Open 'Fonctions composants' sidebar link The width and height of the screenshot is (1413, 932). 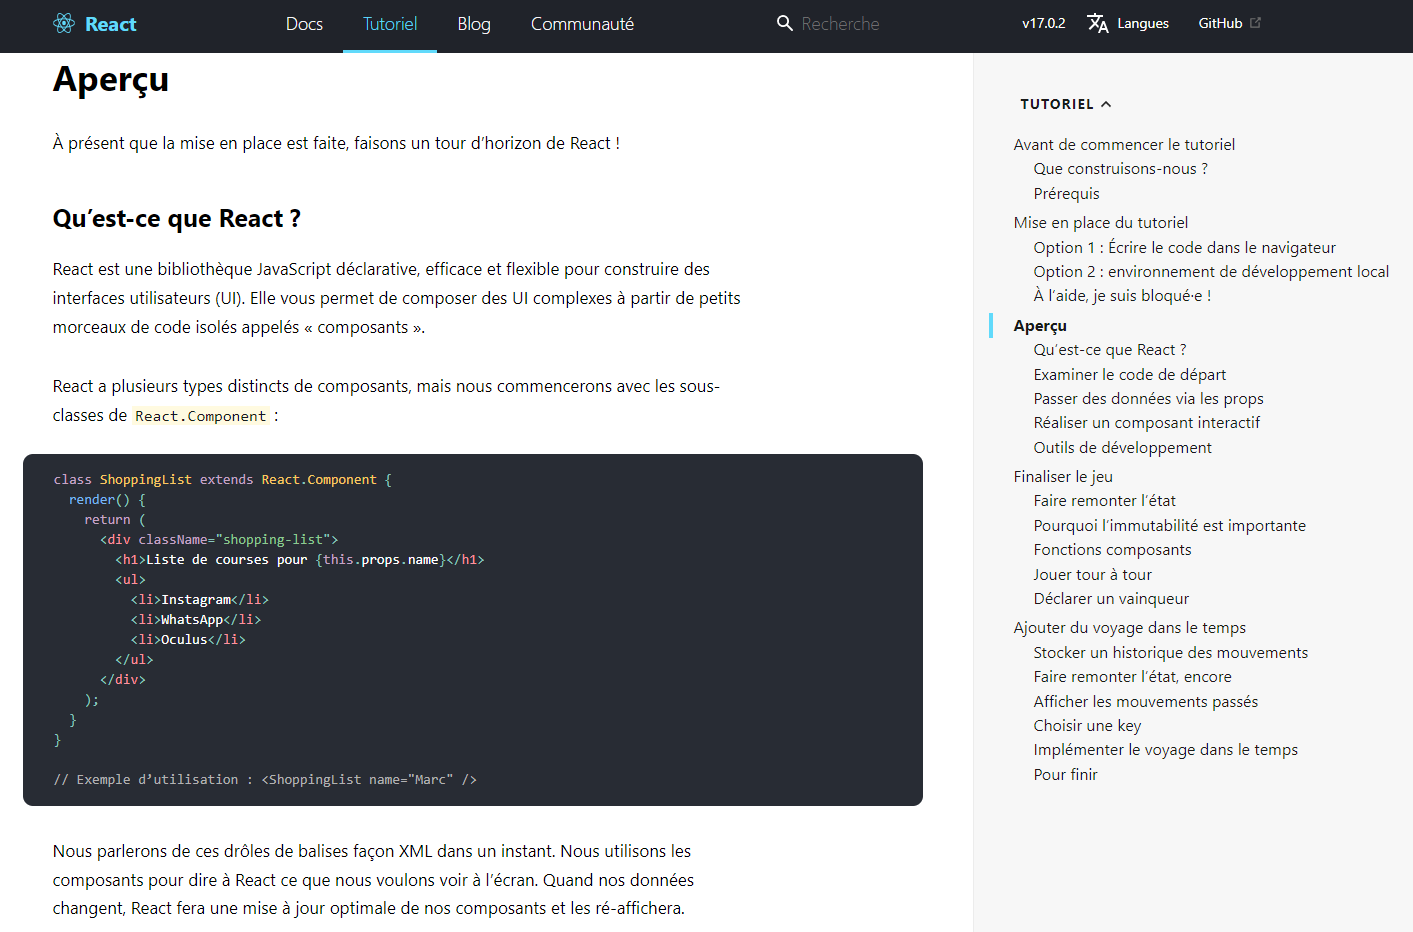click(x=1112, y=550)
